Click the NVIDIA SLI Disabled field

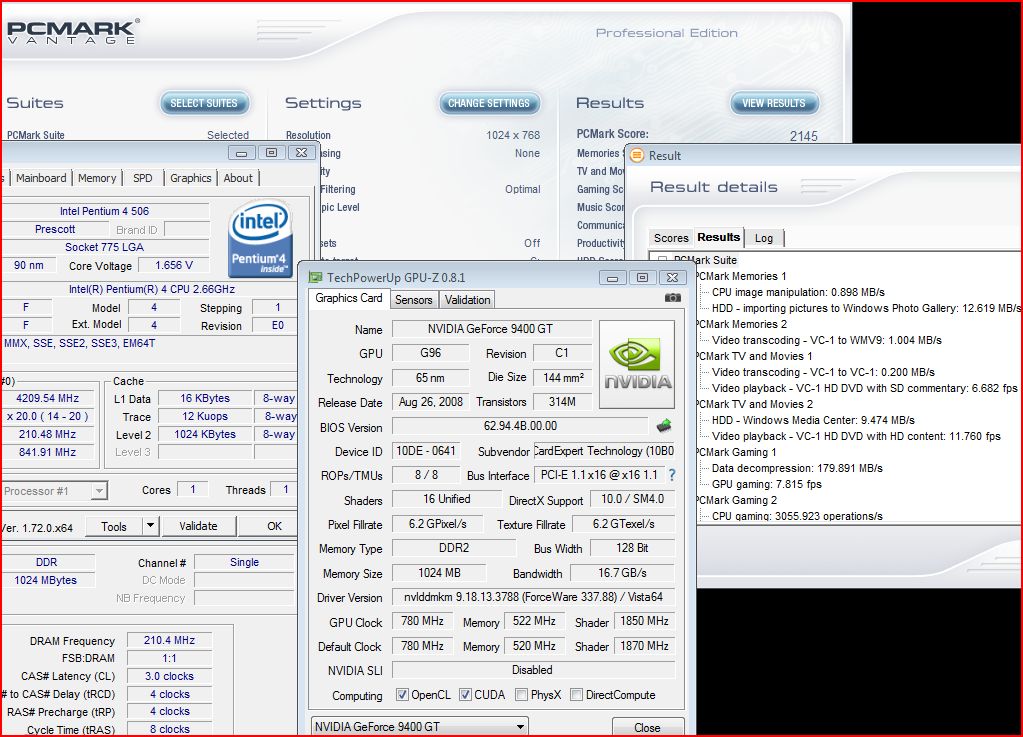pyautogui.click(x=533, y=670)
